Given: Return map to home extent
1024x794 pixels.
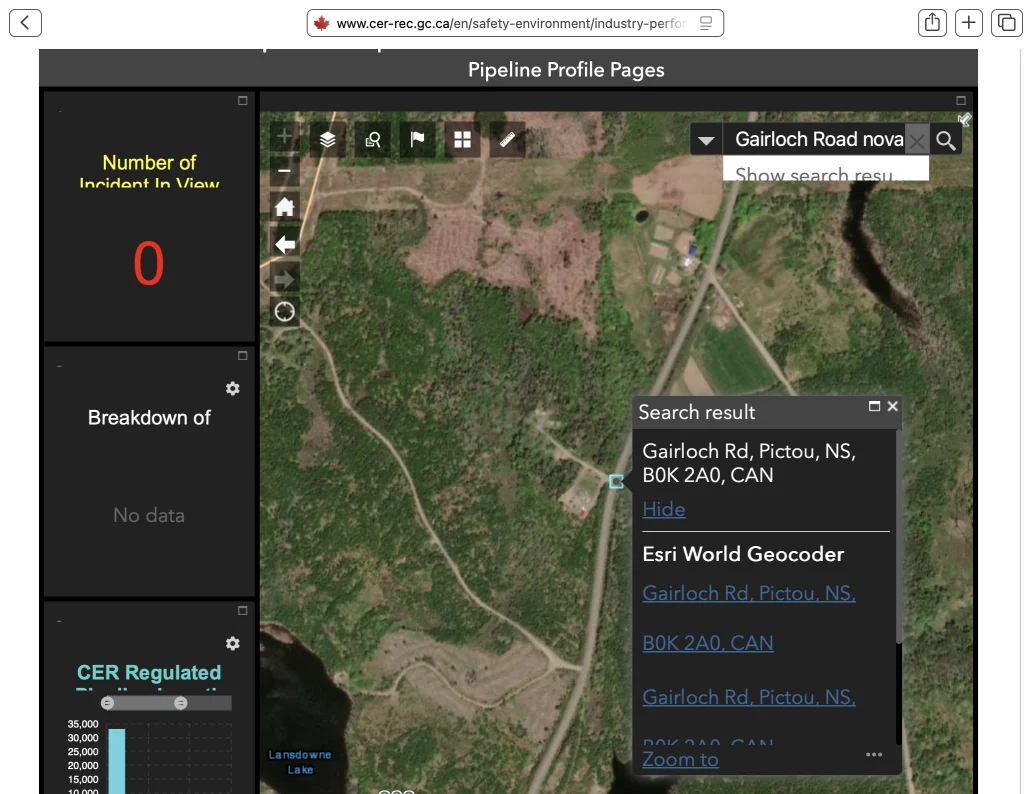Looking at the screenshot, I should [285, 207].
